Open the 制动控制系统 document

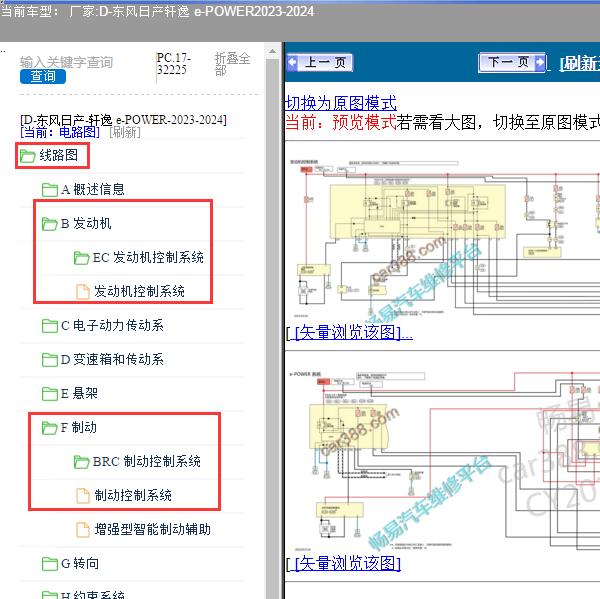point(133,496)
